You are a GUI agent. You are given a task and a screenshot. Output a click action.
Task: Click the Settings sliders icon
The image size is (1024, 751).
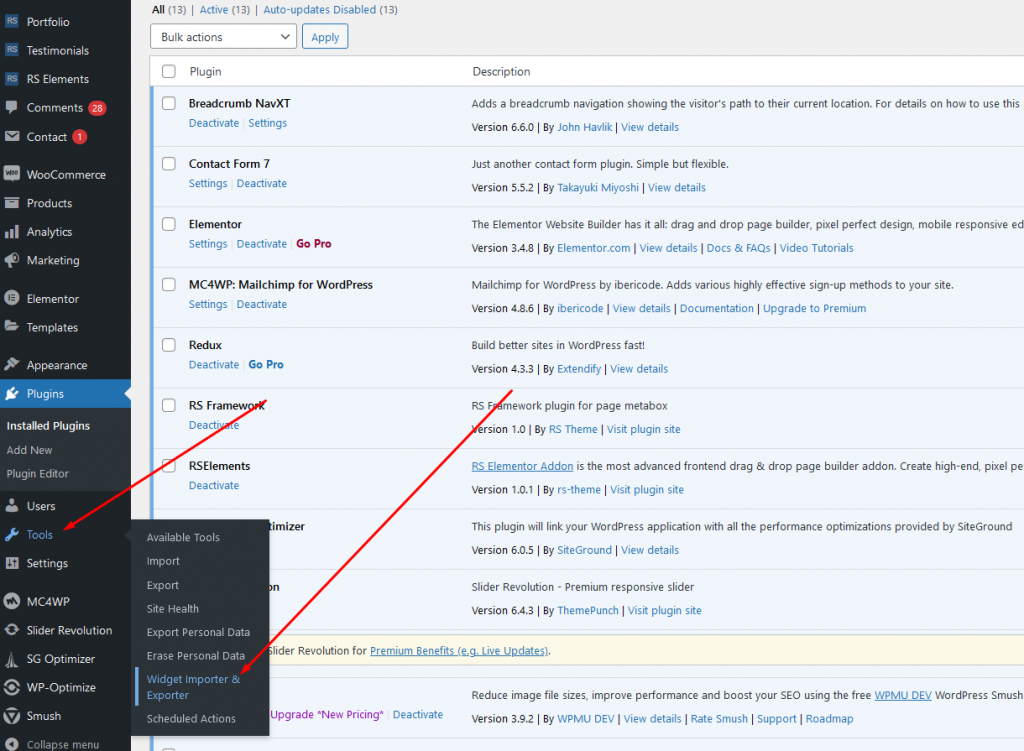pos(12,562)
